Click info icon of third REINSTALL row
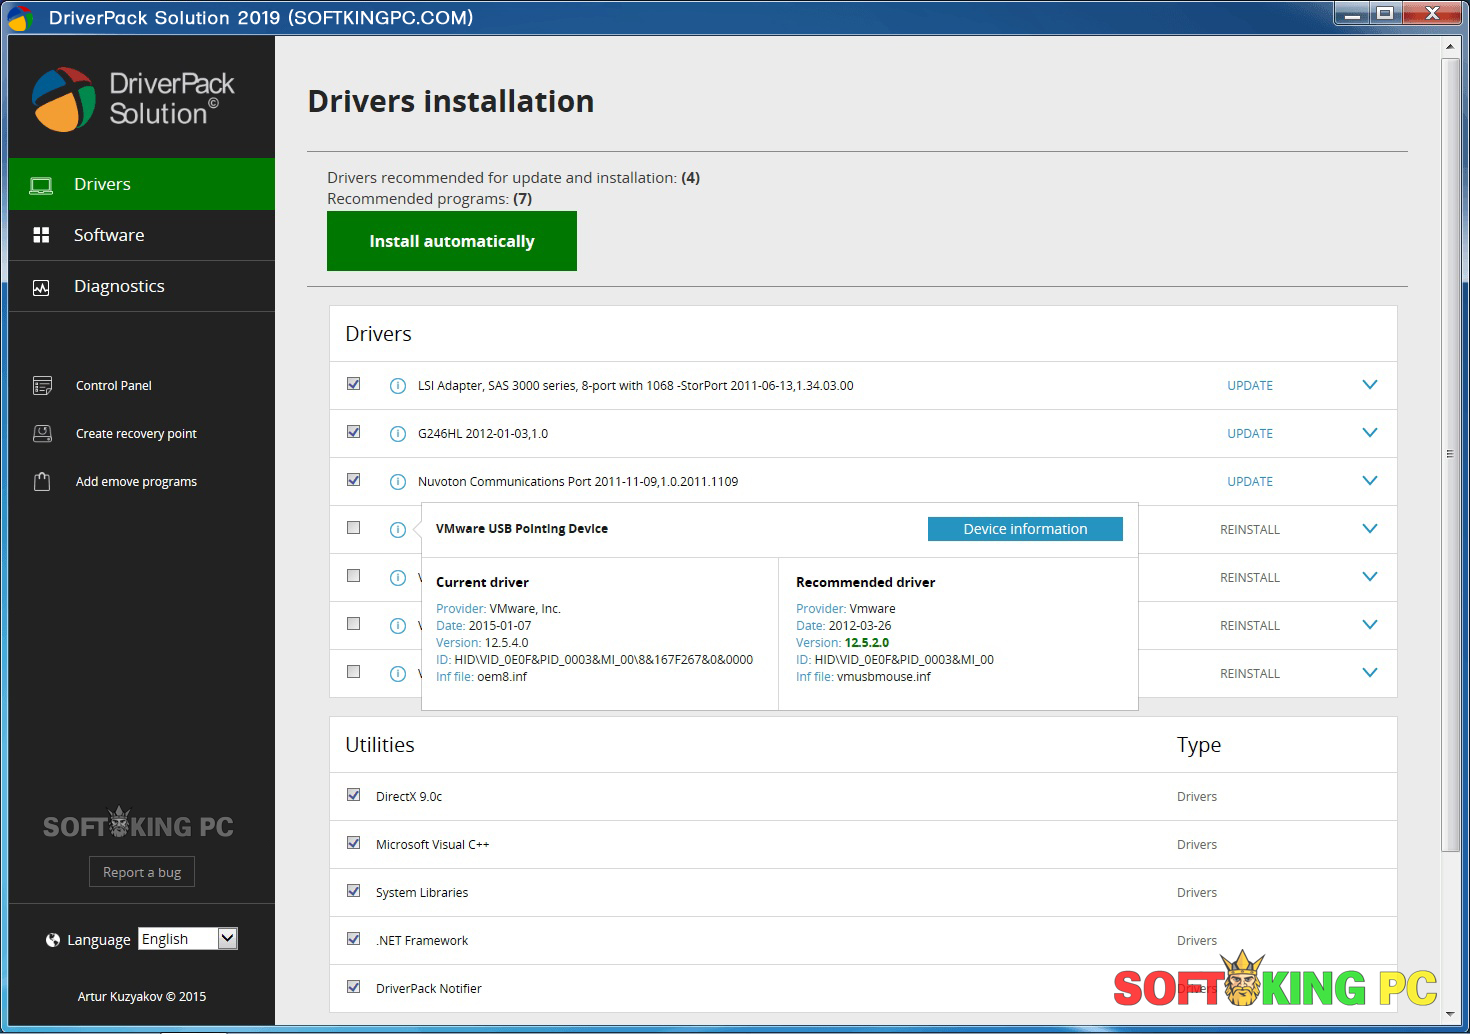The width and height of the screenshot is (1470, 1034). [397, 626]
